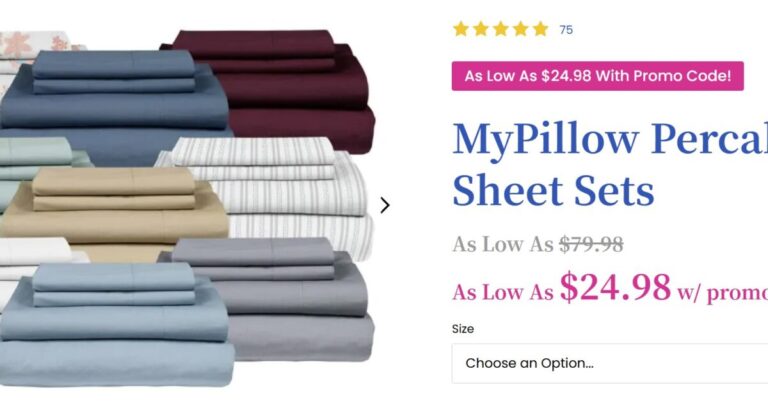
Task: Click the pink 'As Low As $24.98' promo banner
Action: [598, 76]
